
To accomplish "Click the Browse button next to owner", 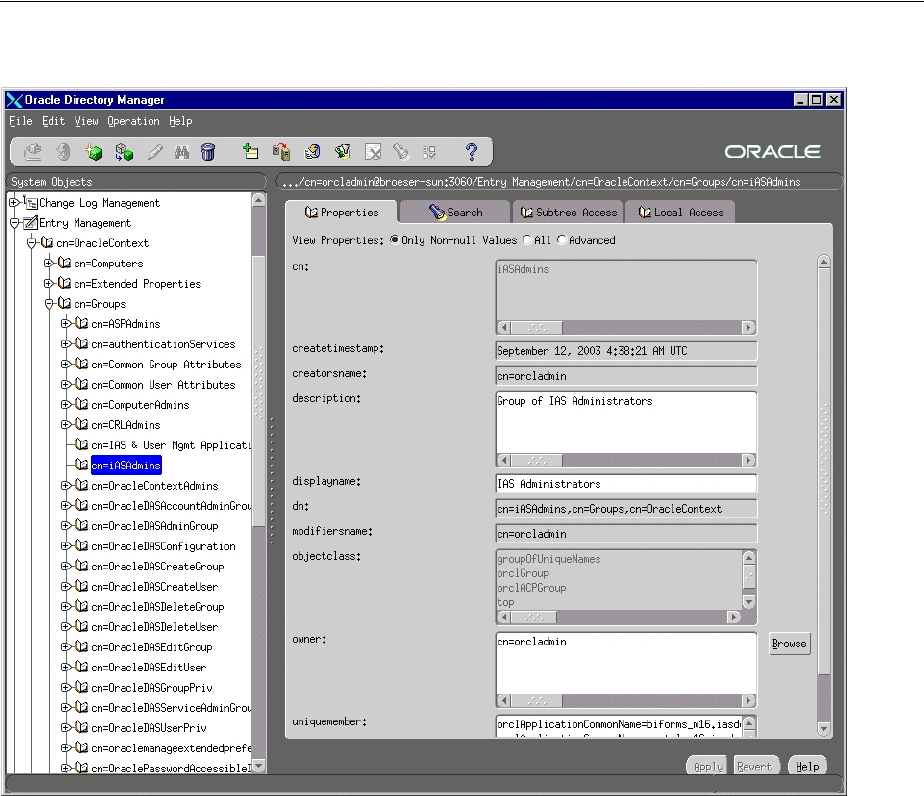I will coord(789,643).
